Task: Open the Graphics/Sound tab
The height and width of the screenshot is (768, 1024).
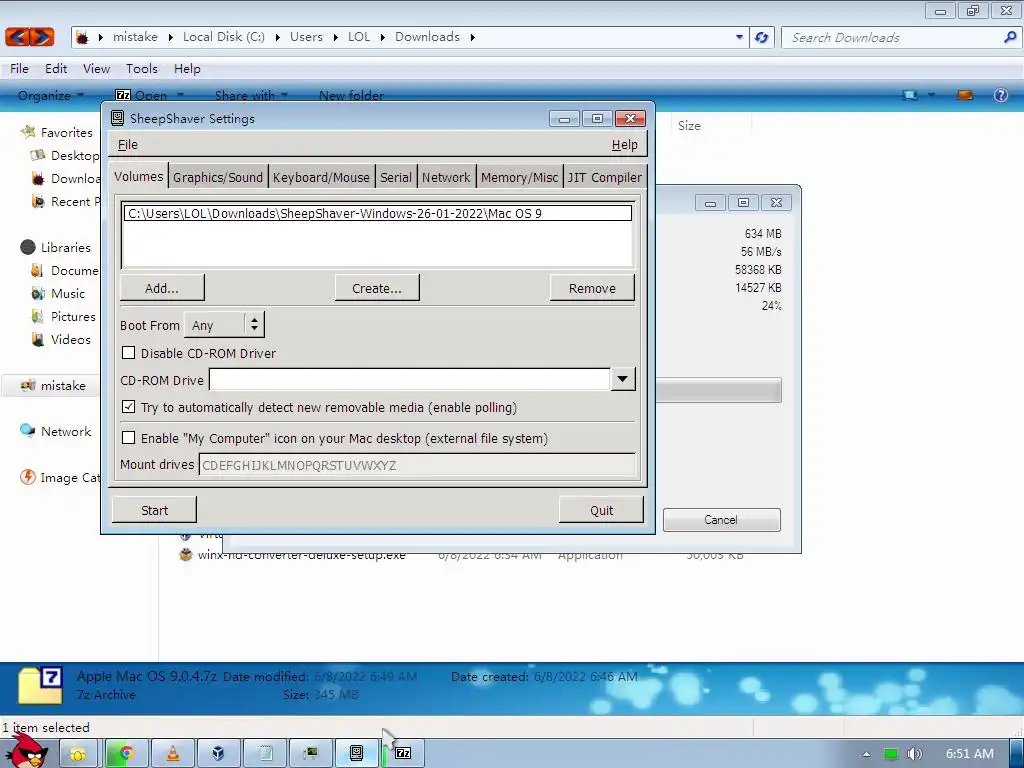Action: tap(217, 177)
